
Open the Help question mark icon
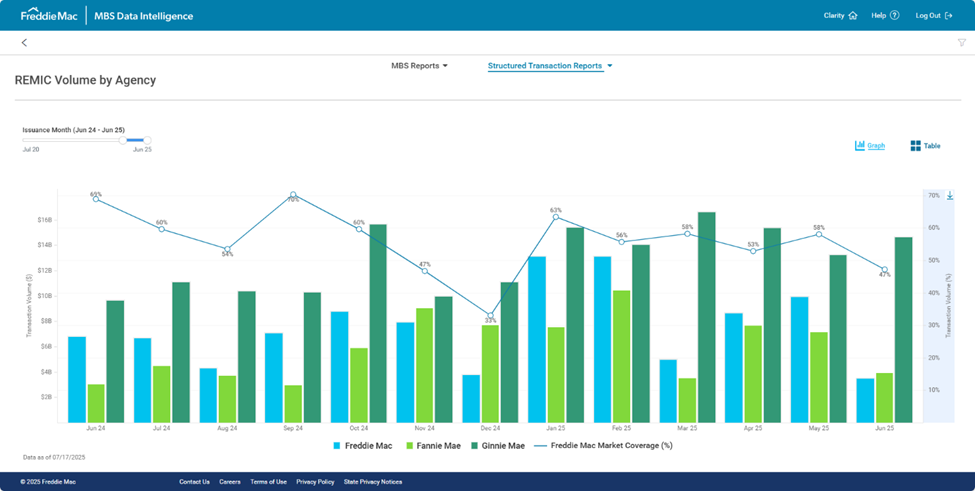(894, 16)
